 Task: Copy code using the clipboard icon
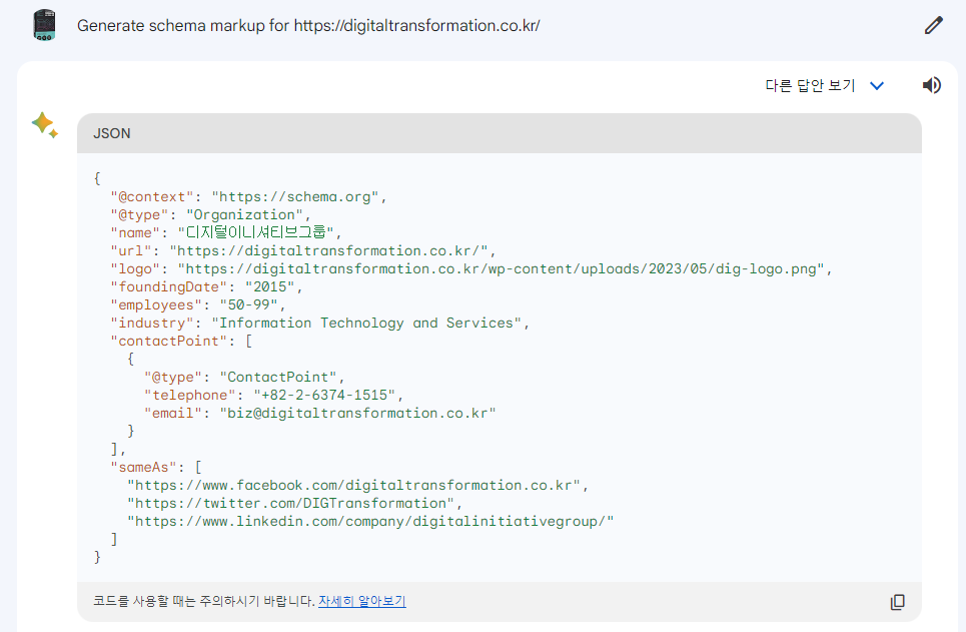pyautogui.click(x=898, y=602)
